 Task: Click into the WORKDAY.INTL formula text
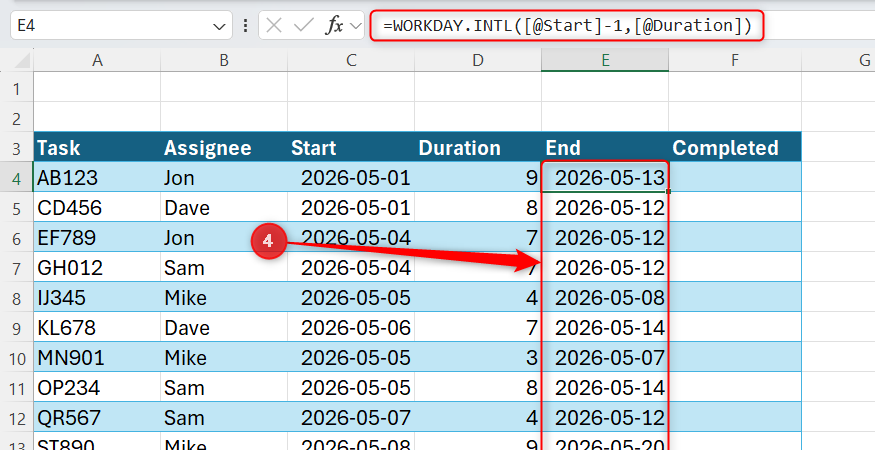[567, 26]
